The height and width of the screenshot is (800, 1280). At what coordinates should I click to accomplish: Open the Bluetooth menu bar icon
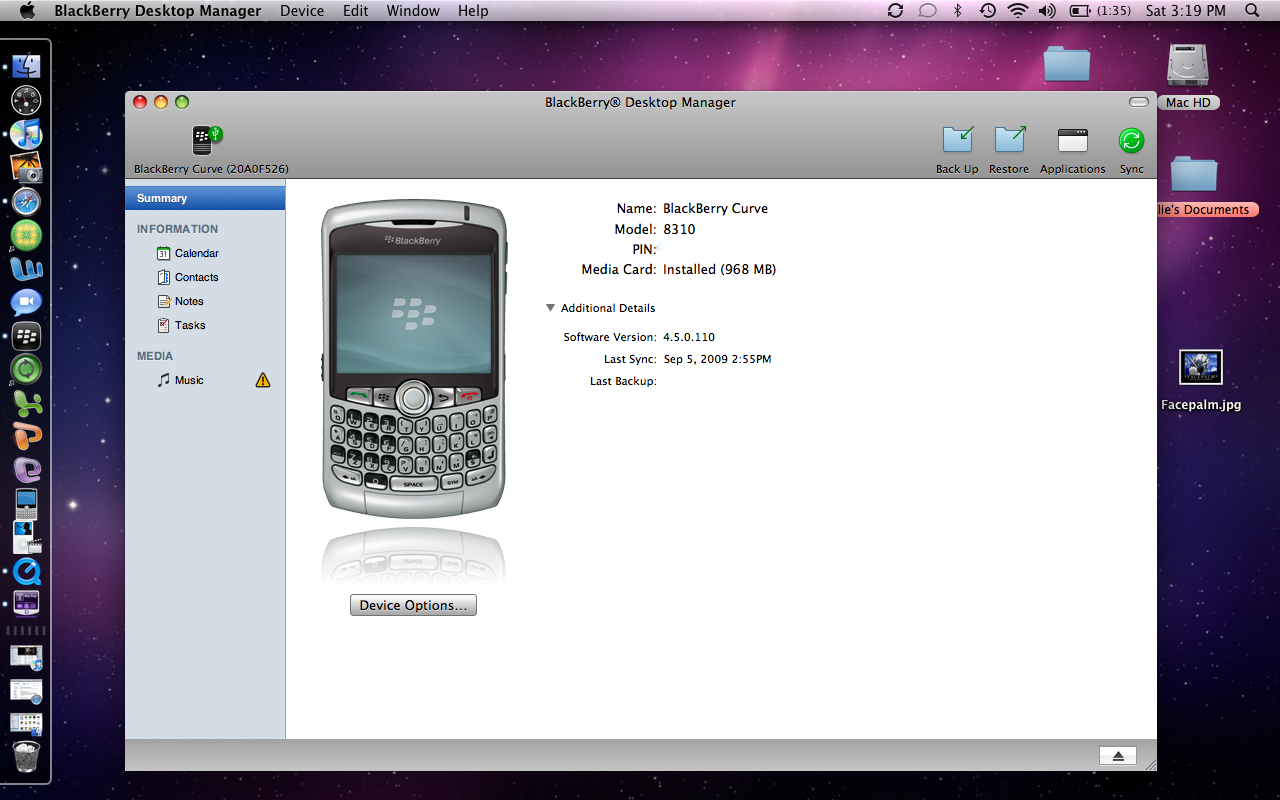(957, 11)
